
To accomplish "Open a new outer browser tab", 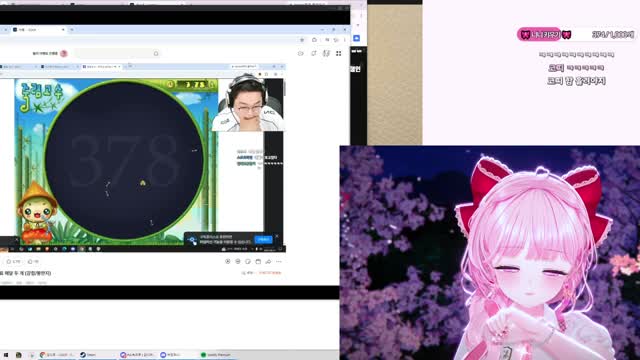I will coord(72,30).
